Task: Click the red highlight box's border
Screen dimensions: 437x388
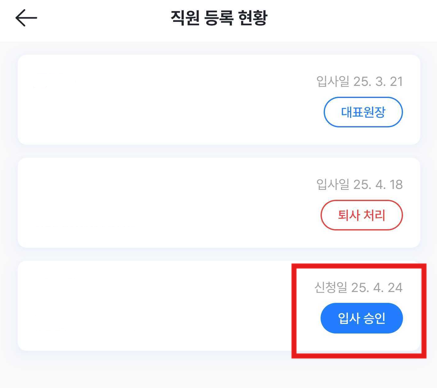Action: (359, 266)
